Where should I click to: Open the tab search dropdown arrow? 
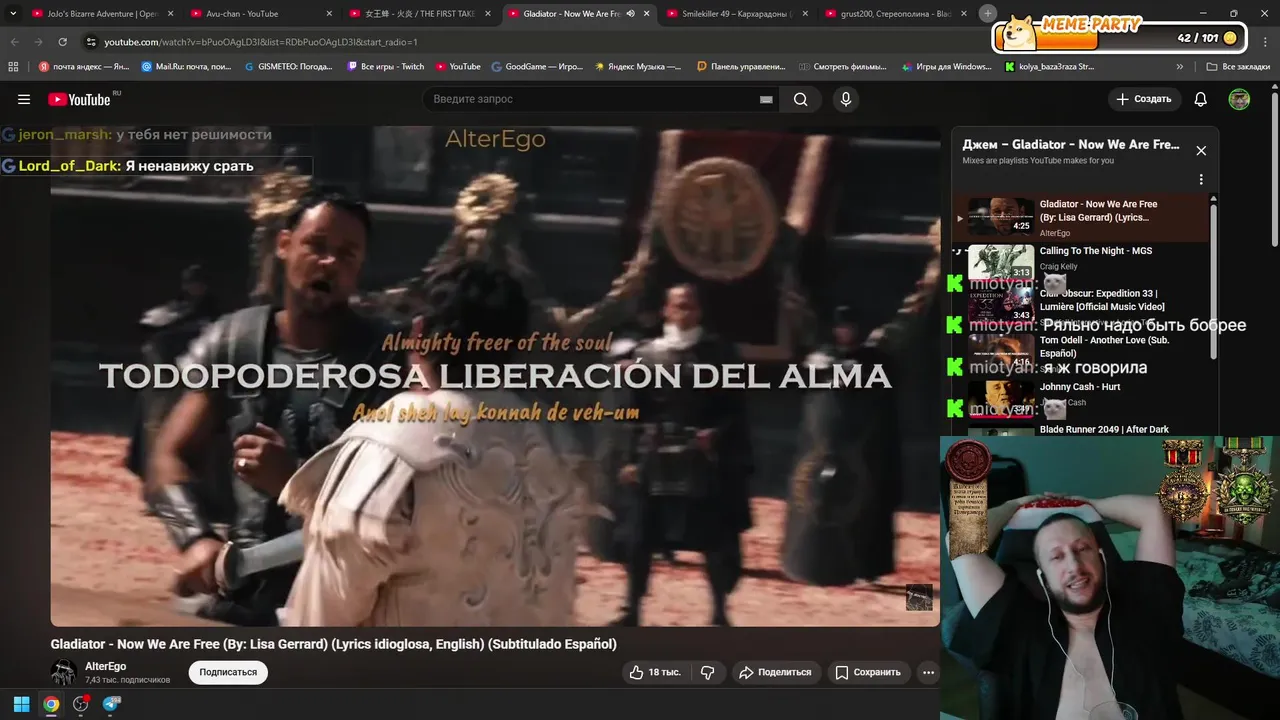(13, 14)
